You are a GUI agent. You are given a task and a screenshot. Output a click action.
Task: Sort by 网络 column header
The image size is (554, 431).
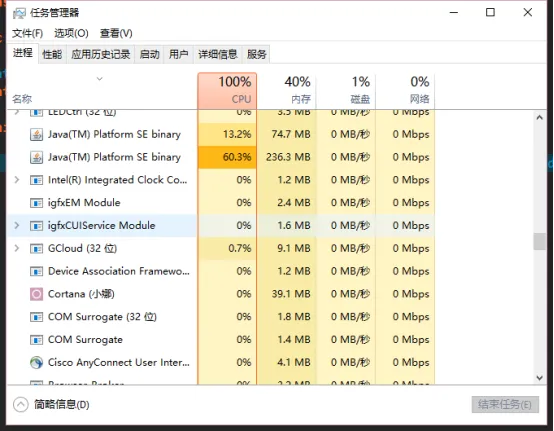(405, 91)
